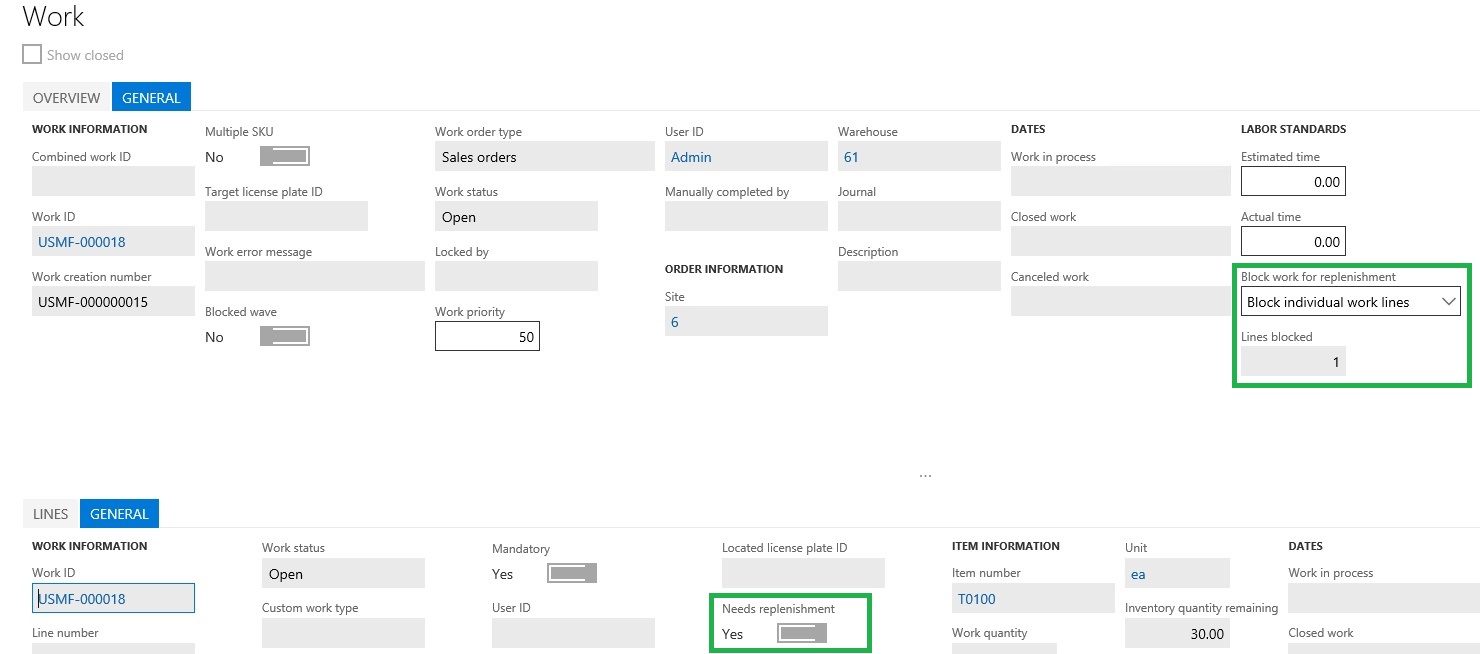Switch to the Overview tab
1480x654 pixels.
(x=66, y=98)
